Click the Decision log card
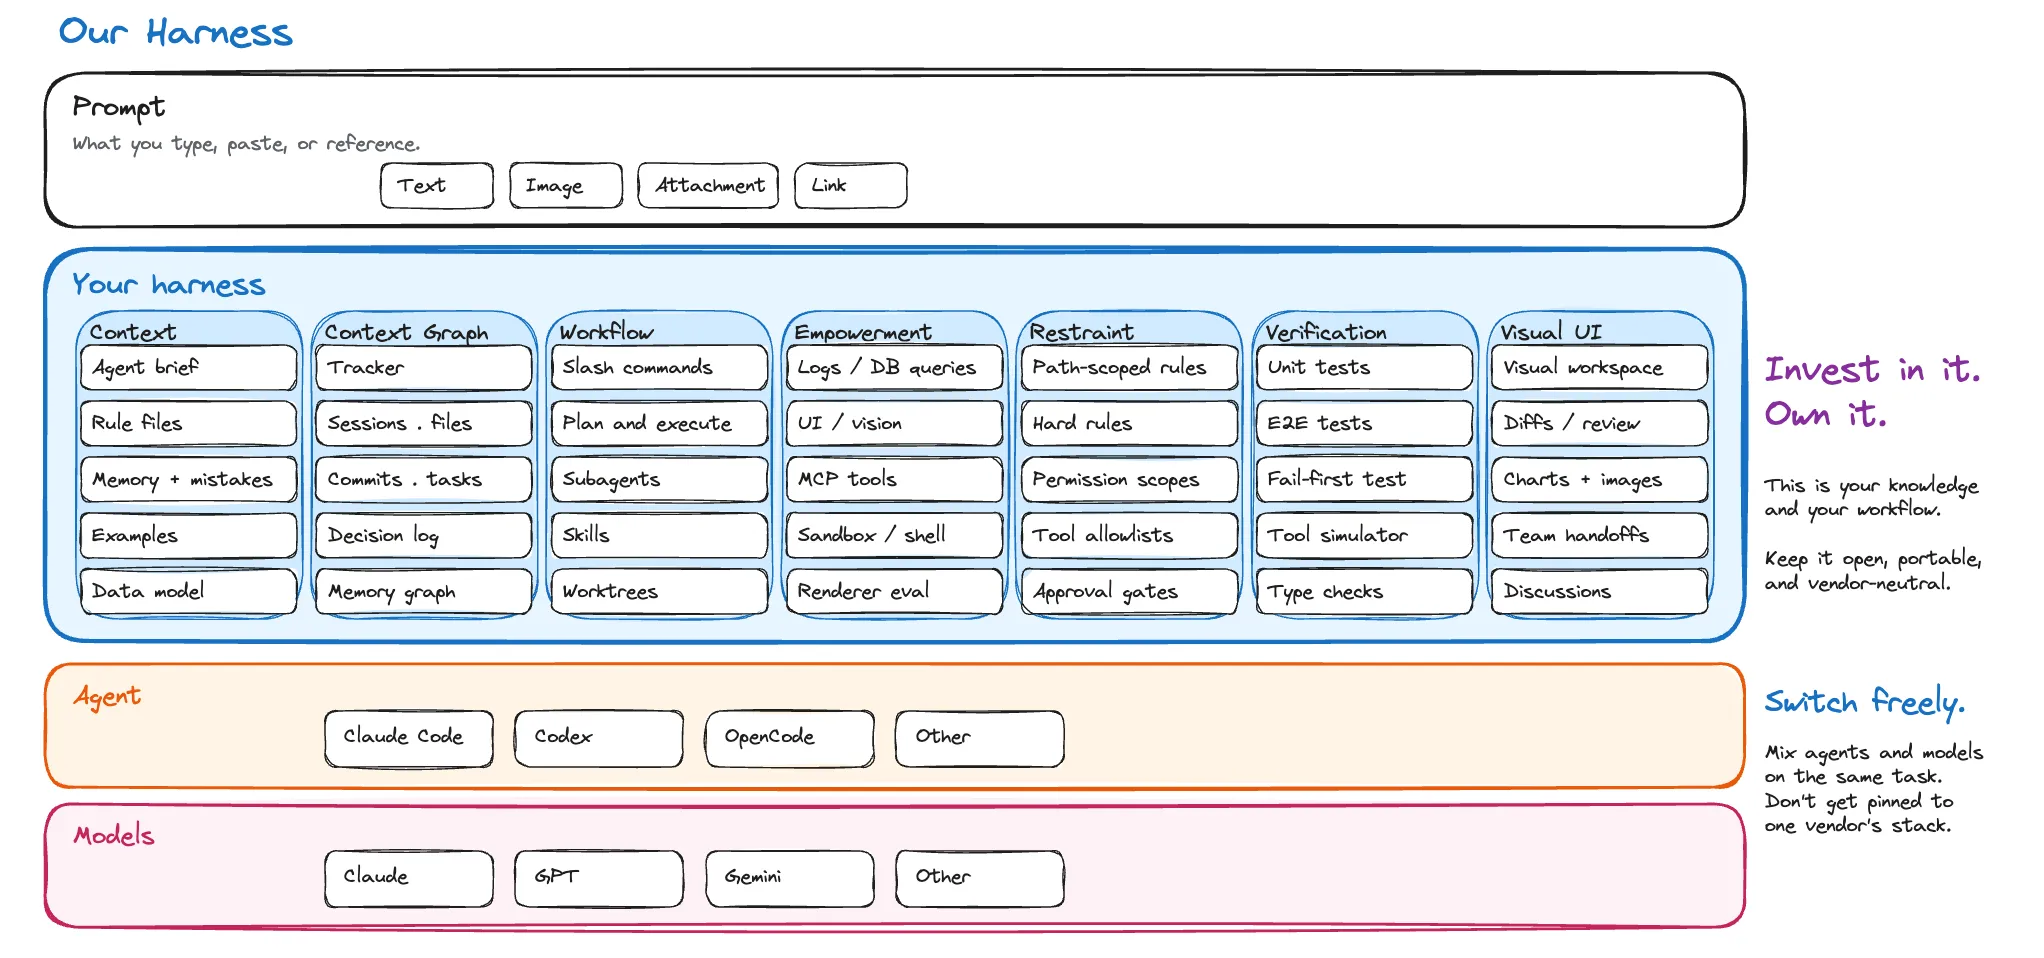The width and height of the screenshot is (2044, 958). (424, 536)
